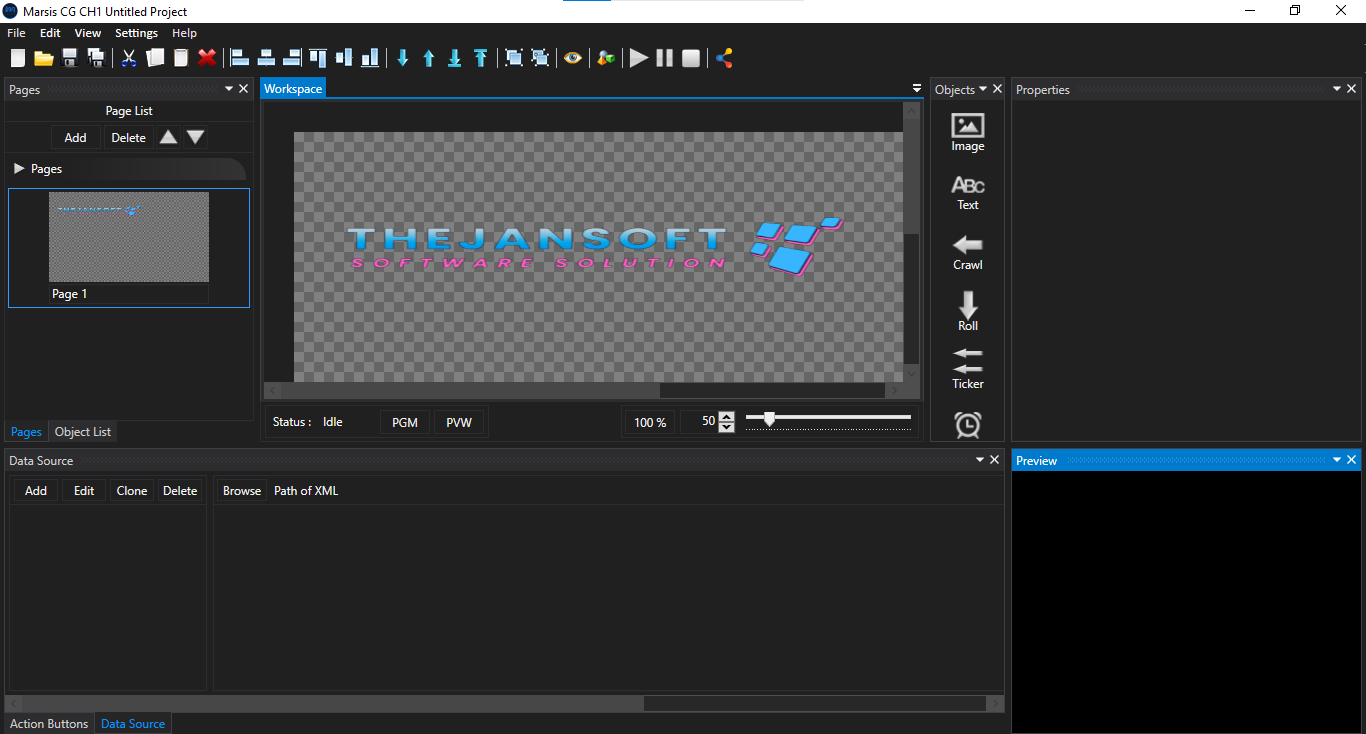Add a Text object from Objects panel
The image size is (1366, 734).
(968, 193)
